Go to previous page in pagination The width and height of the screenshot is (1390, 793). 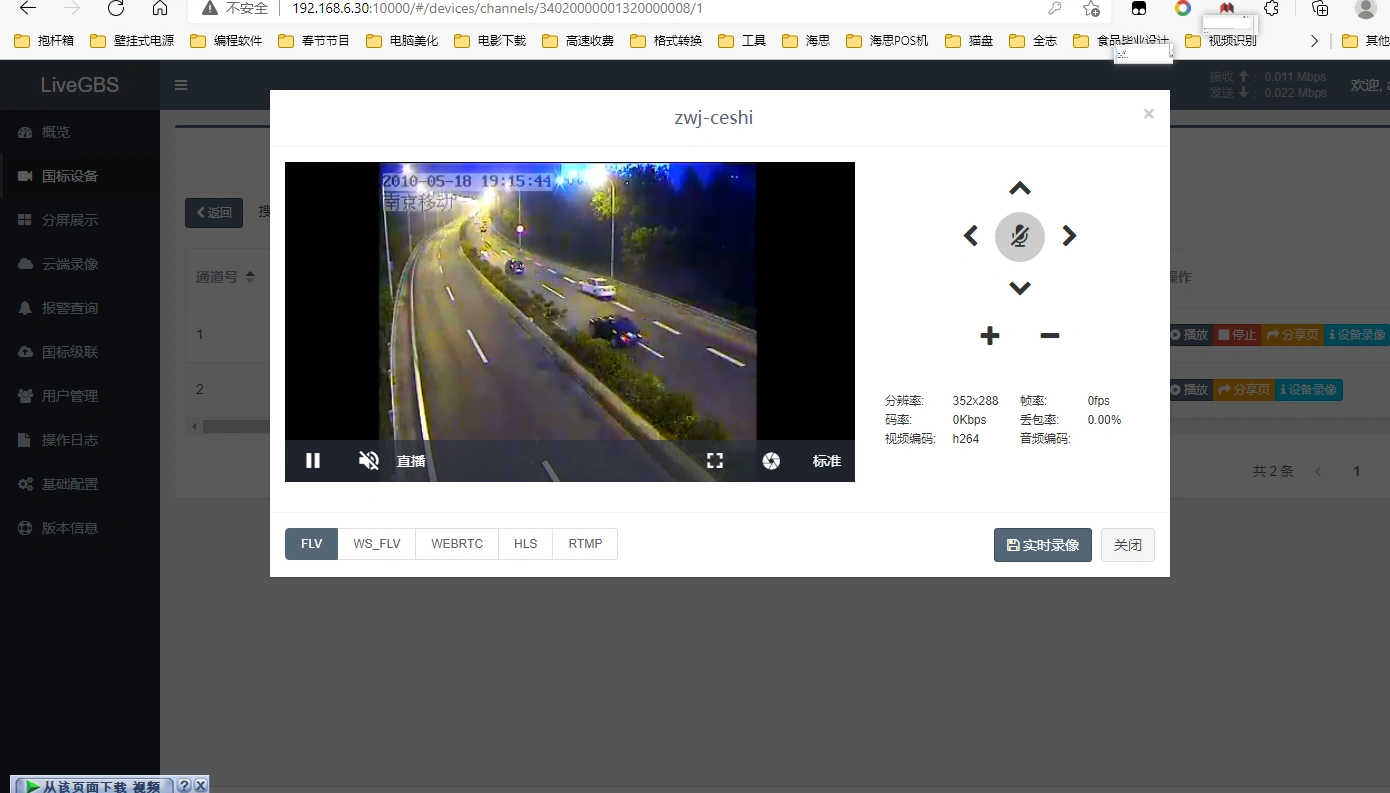(1318, 471)
